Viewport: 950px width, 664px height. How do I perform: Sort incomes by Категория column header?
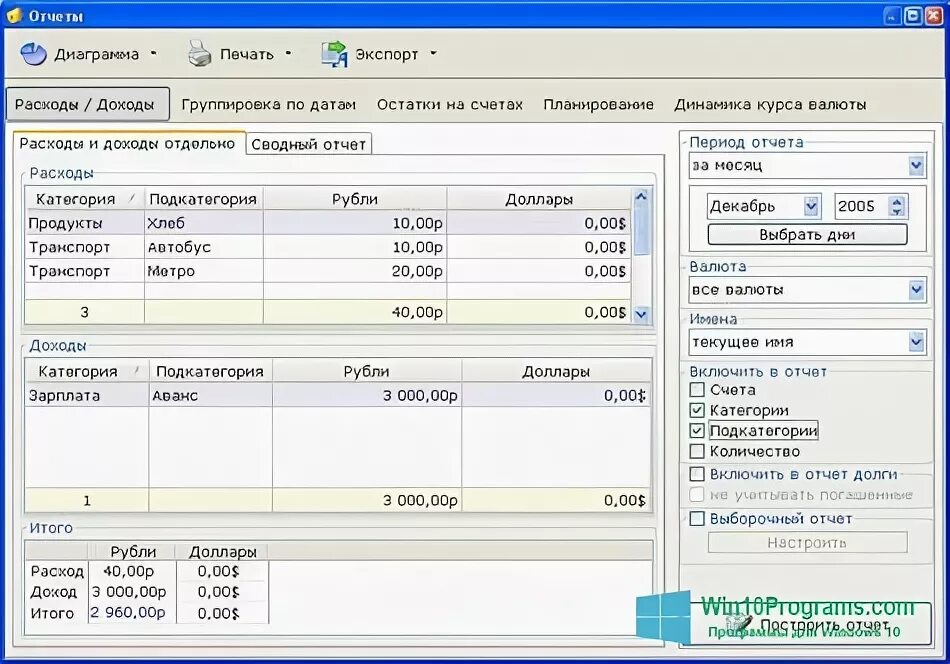click(86, 371)
